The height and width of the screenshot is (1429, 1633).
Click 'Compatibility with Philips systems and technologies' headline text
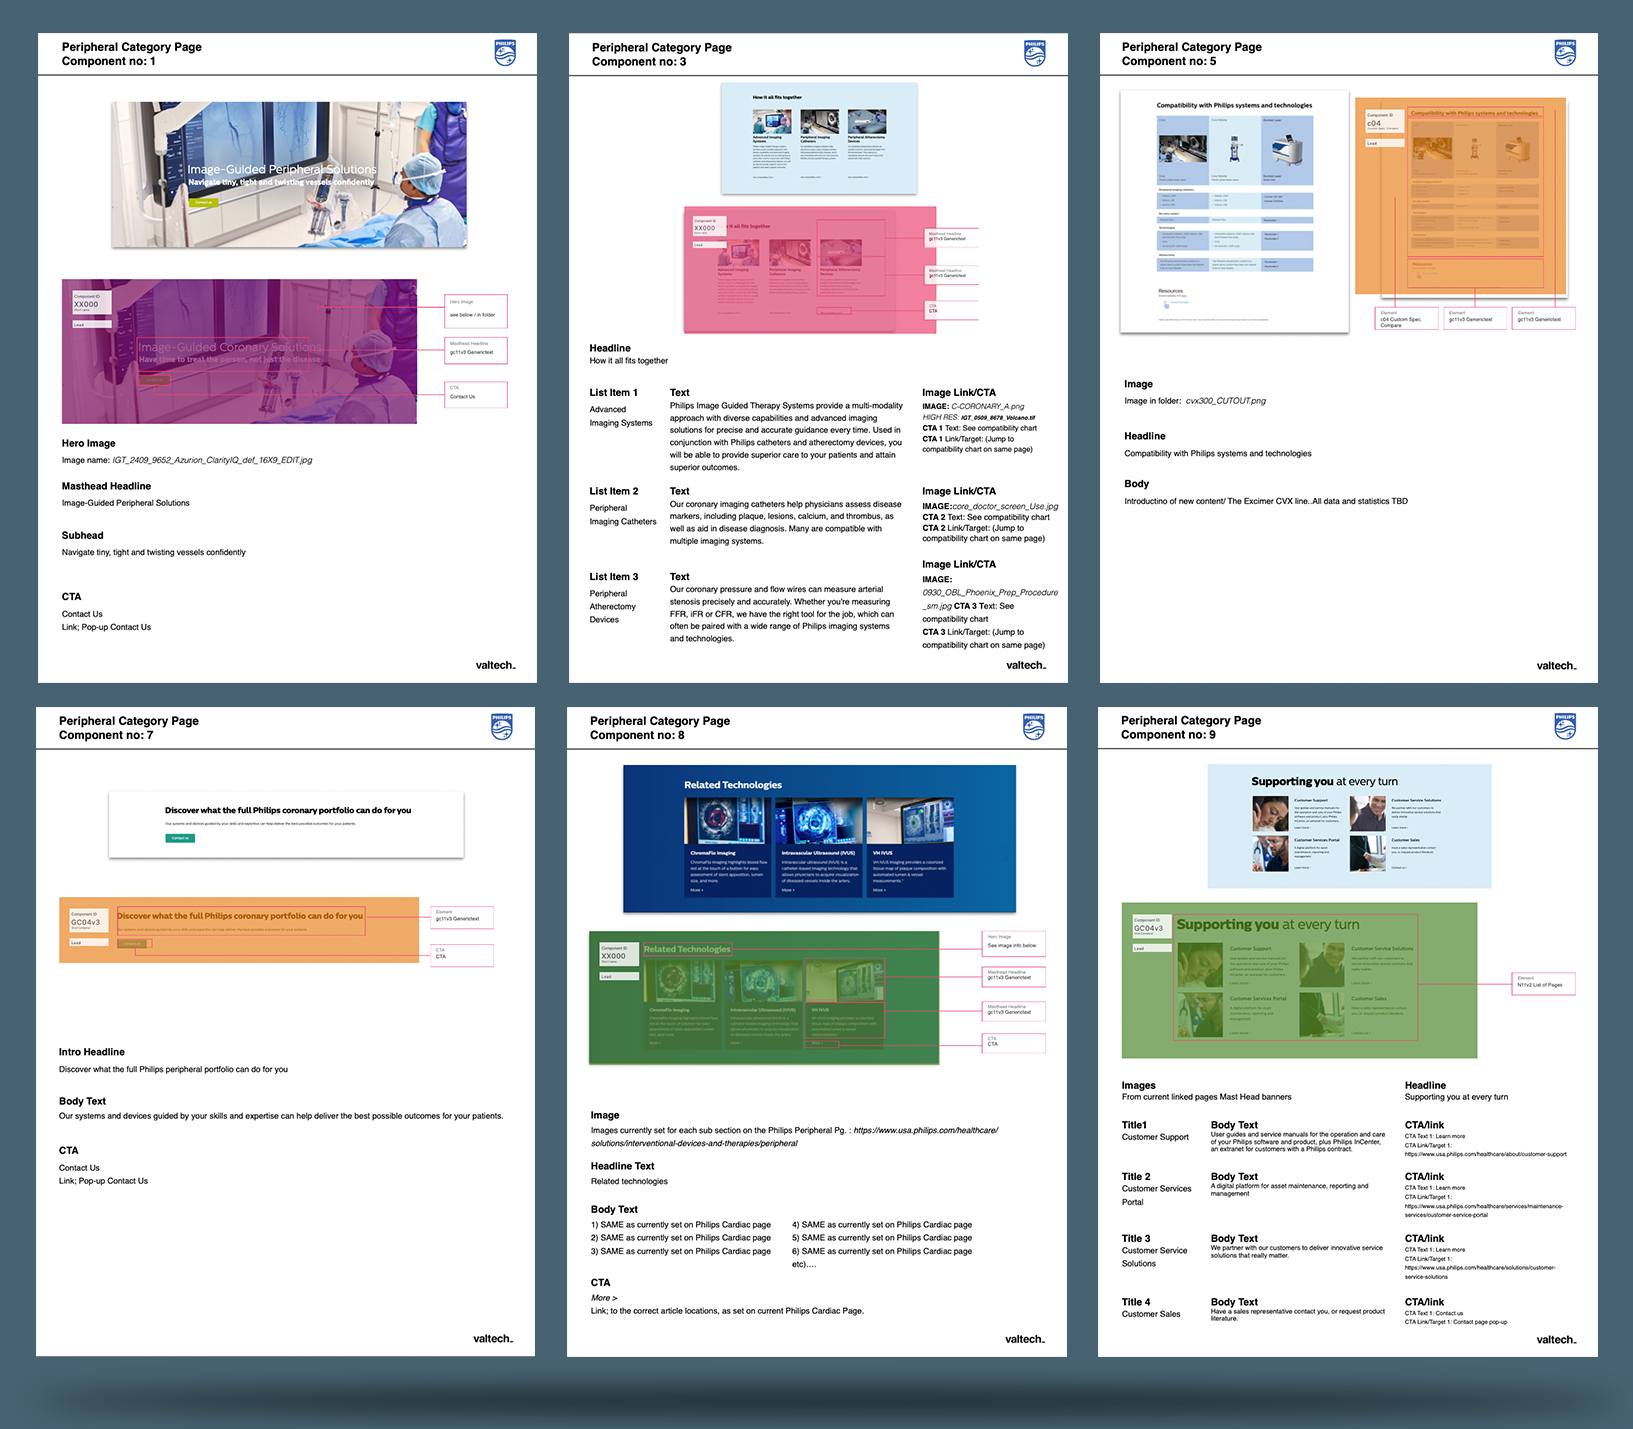[x=1218, y=454]
